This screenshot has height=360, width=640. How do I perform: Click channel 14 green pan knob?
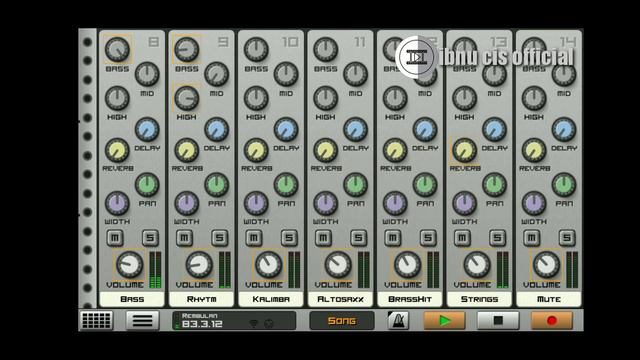pyautogui.click(x=564, y=184)
